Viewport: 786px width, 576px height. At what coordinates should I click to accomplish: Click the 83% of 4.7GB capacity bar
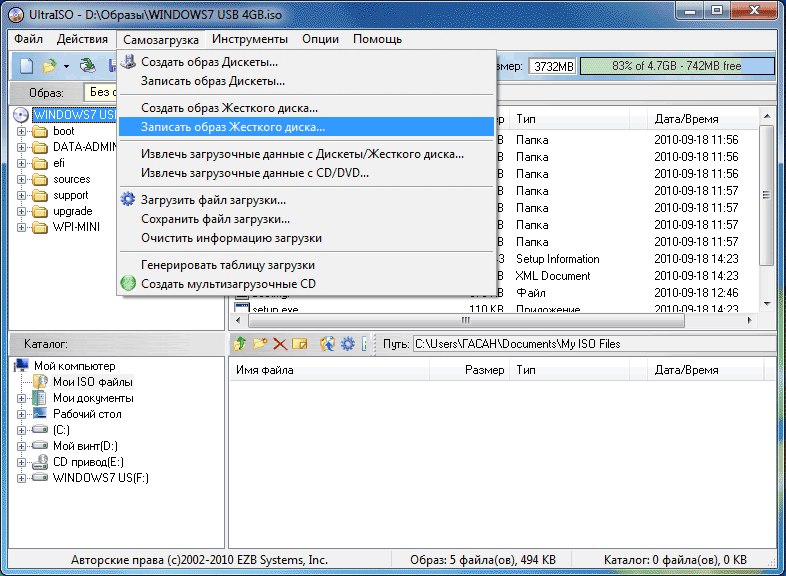pyautogui.click(x=677, y=66)
